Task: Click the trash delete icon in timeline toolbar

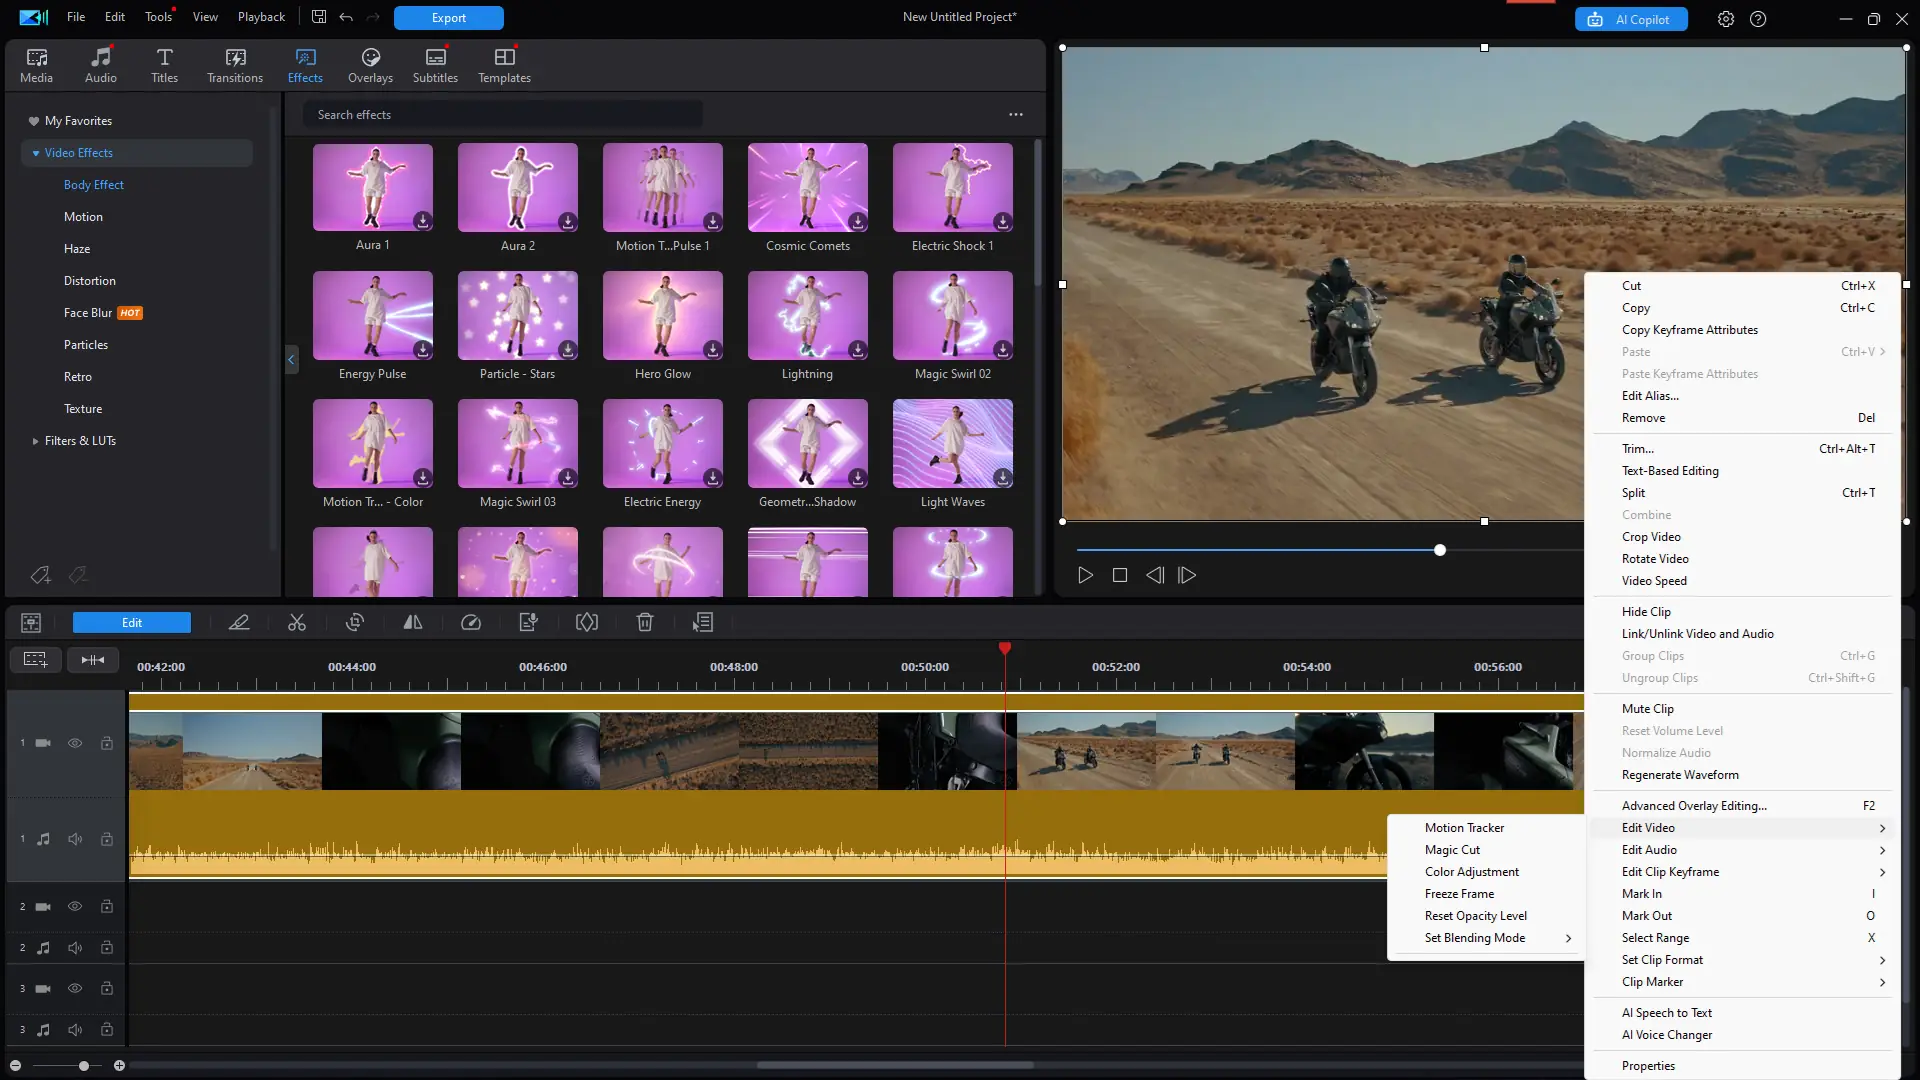Action: tap(645, 622)
